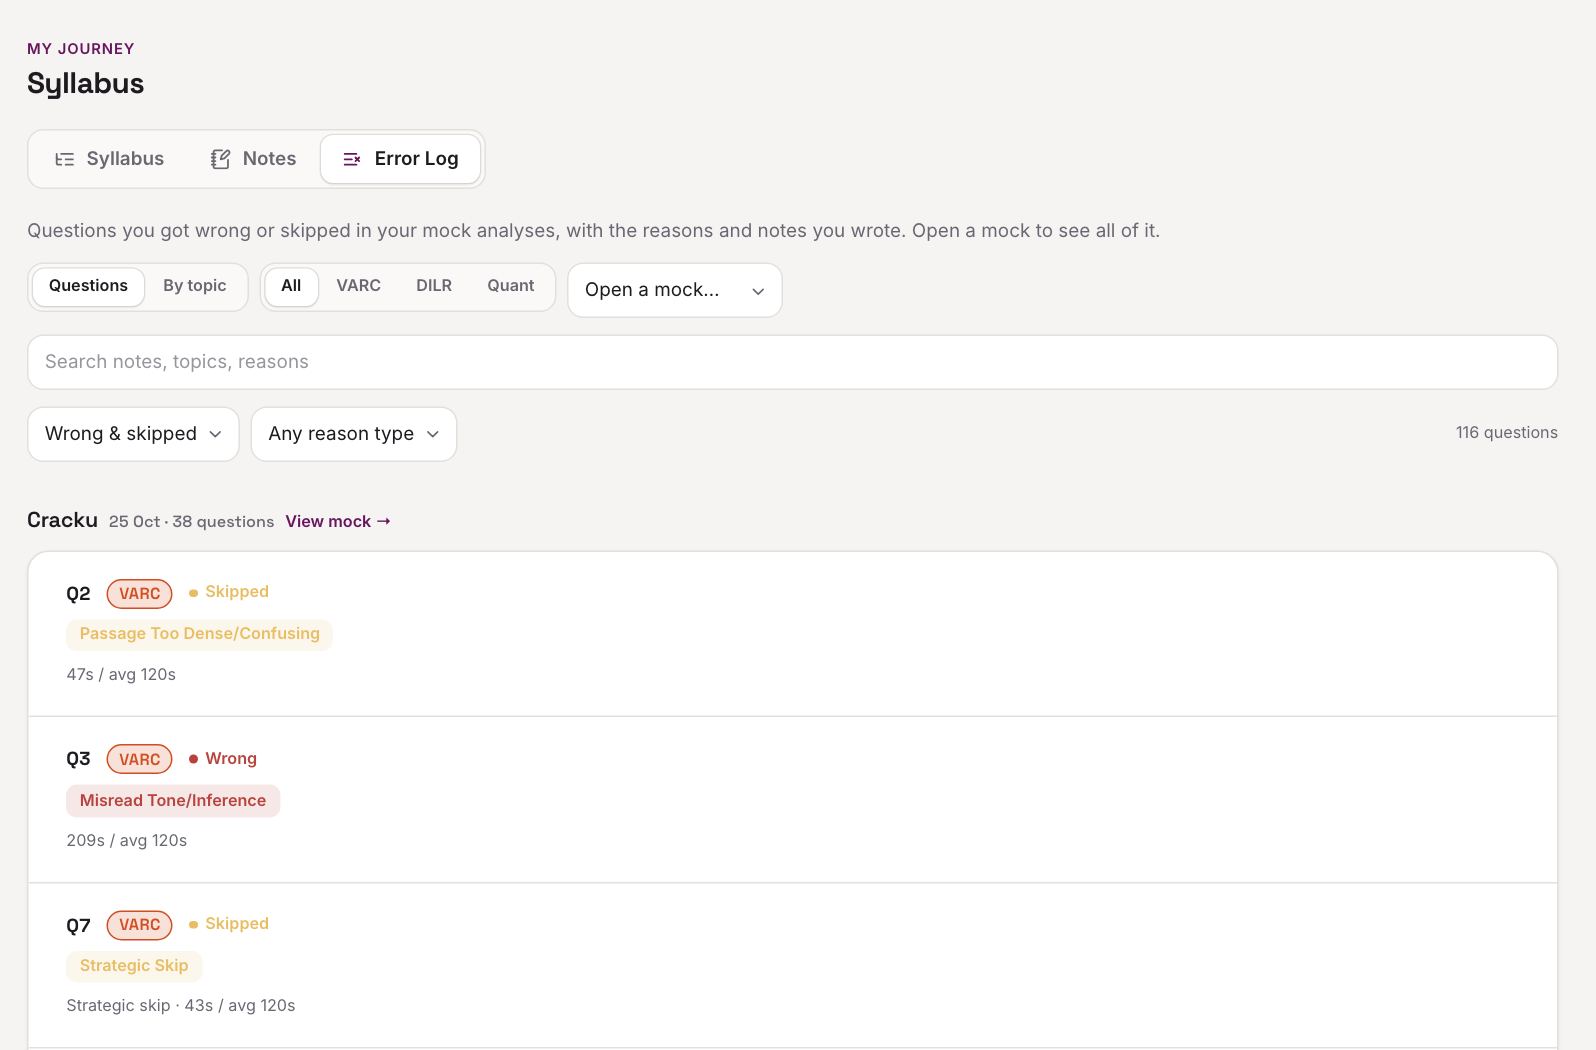This screenshot has height=1050, width=1596.
Task: Click the MY JOURNEY breadcrumb label
Action: [x=81, y=49]
